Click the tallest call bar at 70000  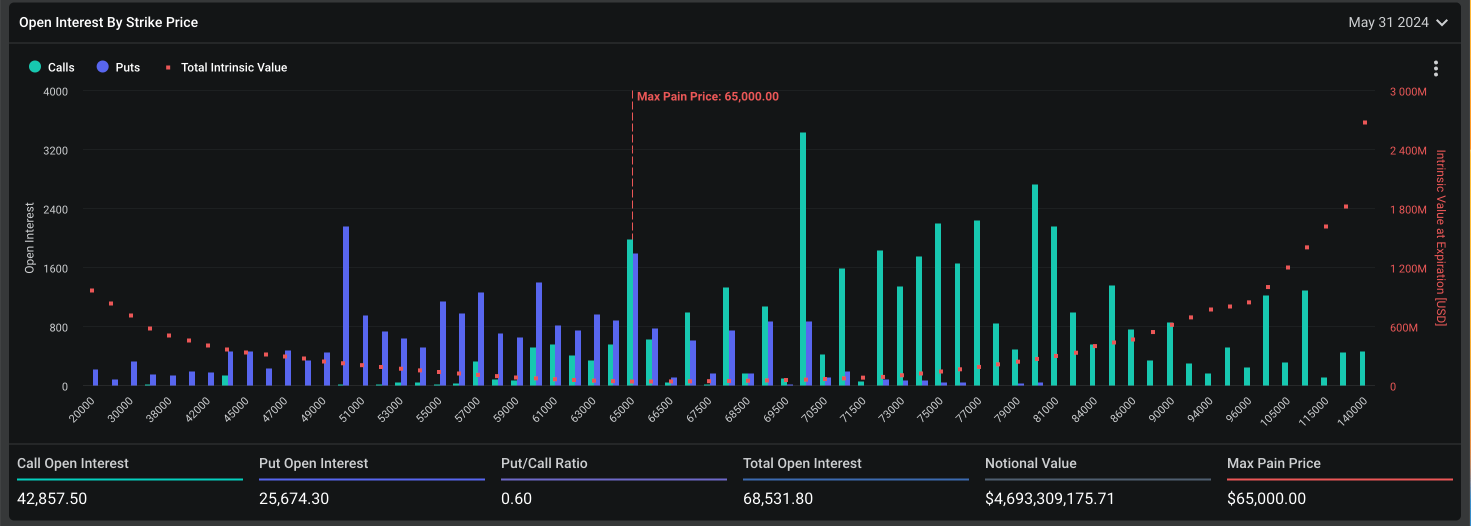802,260
